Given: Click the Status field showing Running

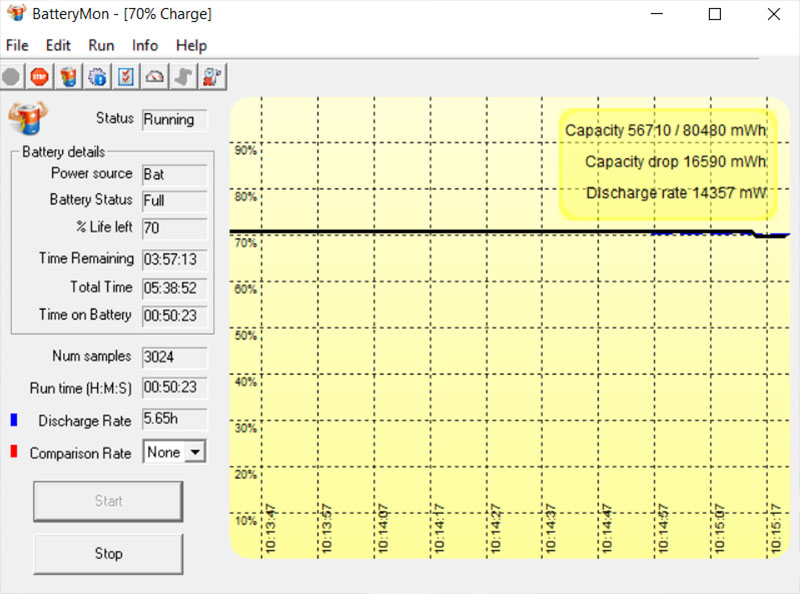Looking at the screenshot, I should coord(174,119).
